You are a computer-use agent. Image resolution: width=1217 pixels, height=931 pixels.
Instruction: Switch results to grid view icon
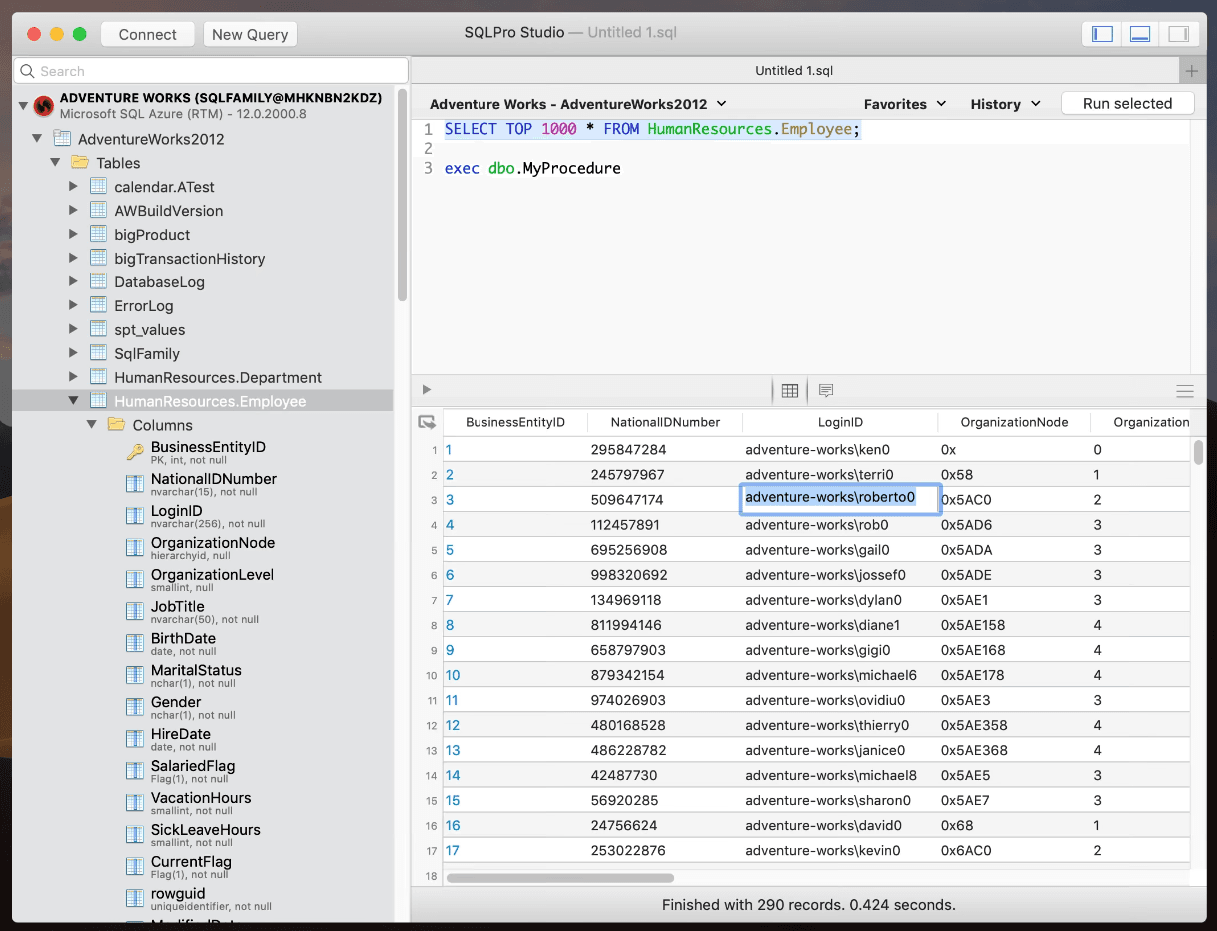pyautogui.click(x=790, y=390)
